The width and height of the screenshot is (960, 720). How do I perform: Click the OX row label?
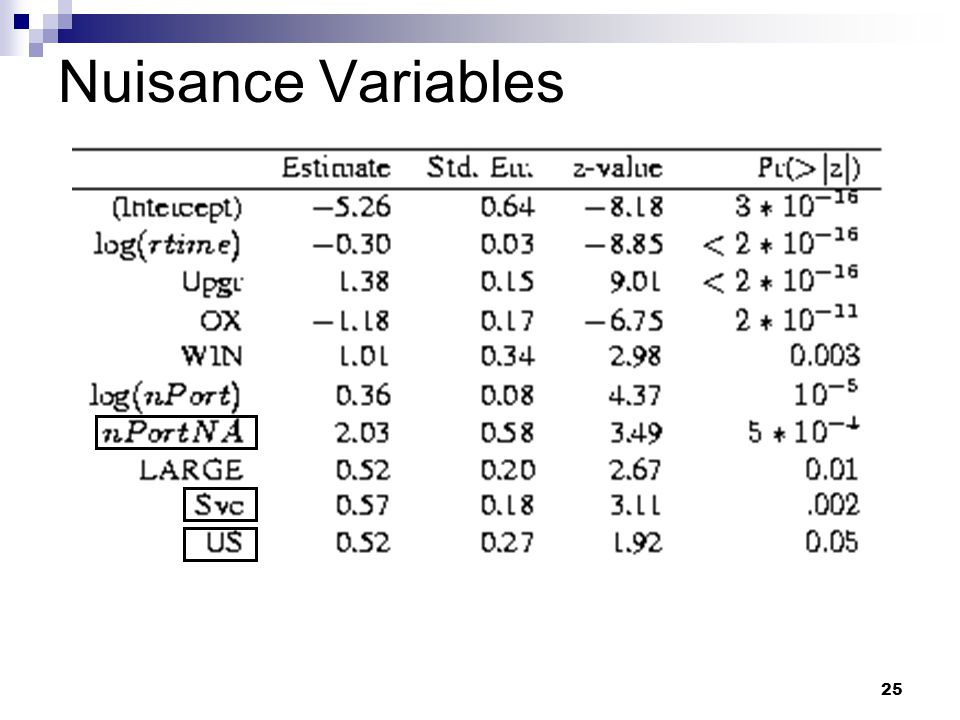coord(220,320)
